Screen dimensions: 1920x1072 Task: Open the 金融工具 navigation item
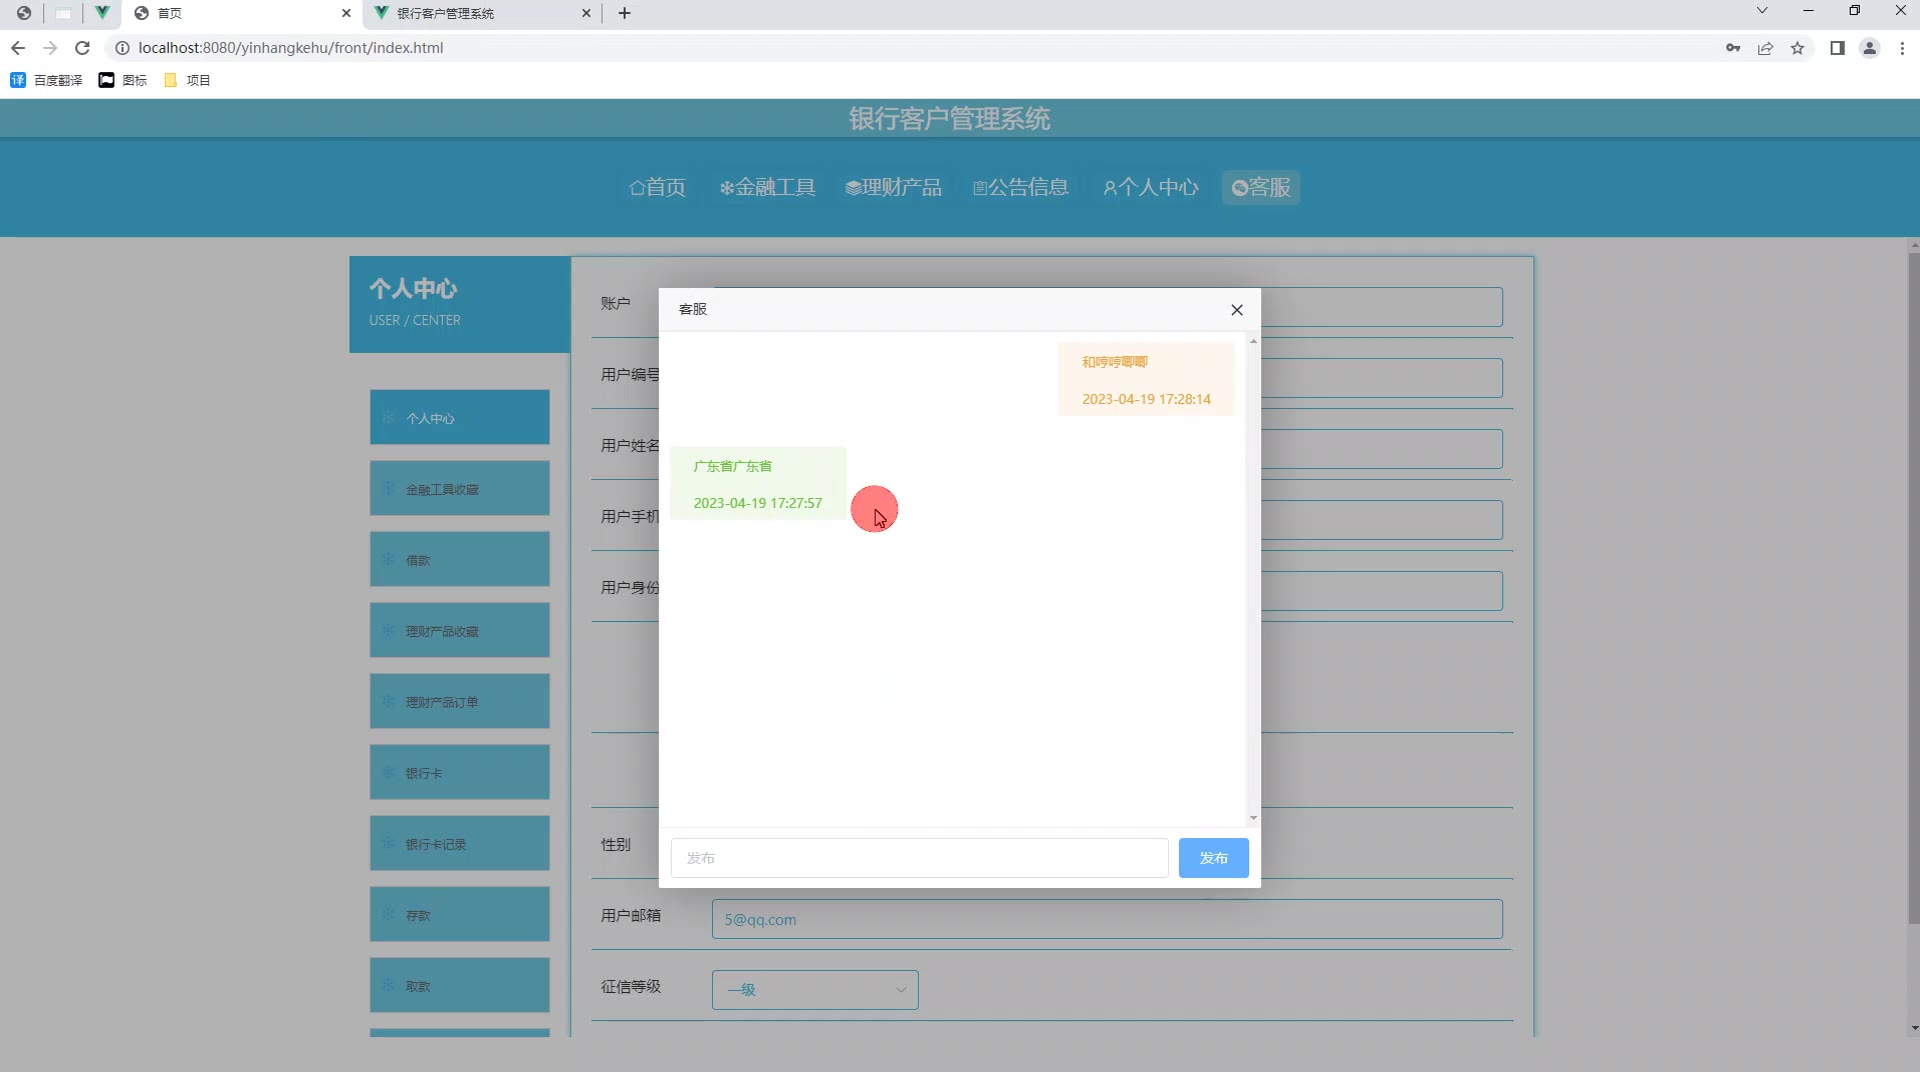click(x=768, y=187)
